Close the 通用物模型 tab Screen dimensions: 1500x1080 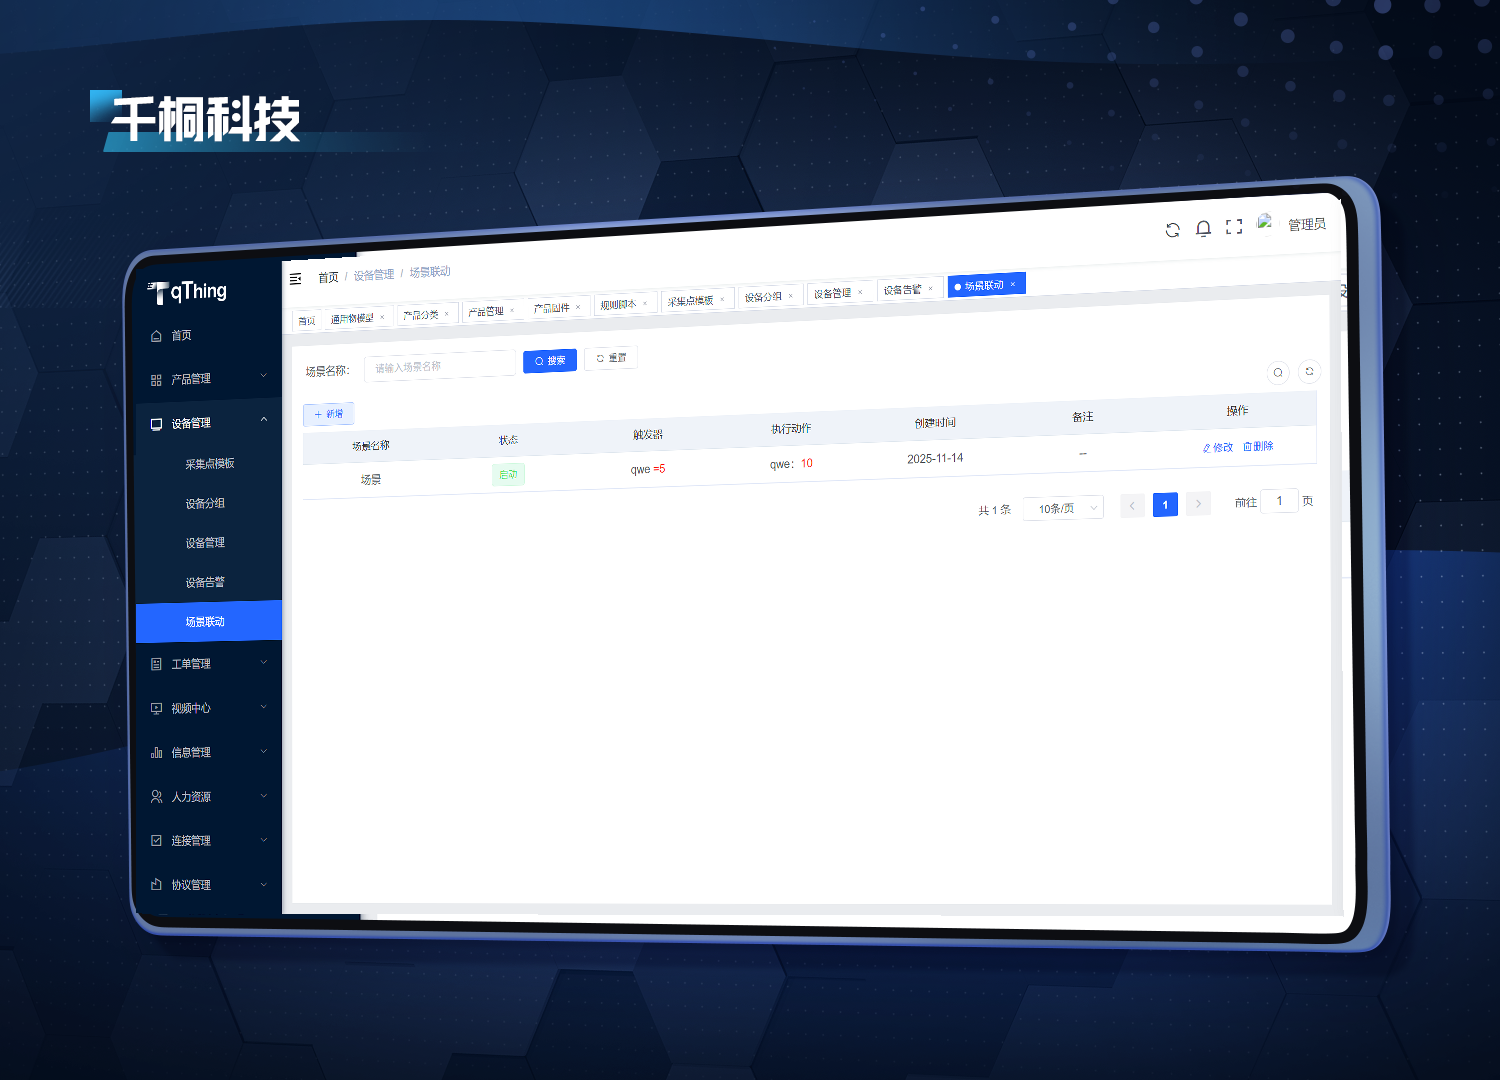[x=382, y=317]
